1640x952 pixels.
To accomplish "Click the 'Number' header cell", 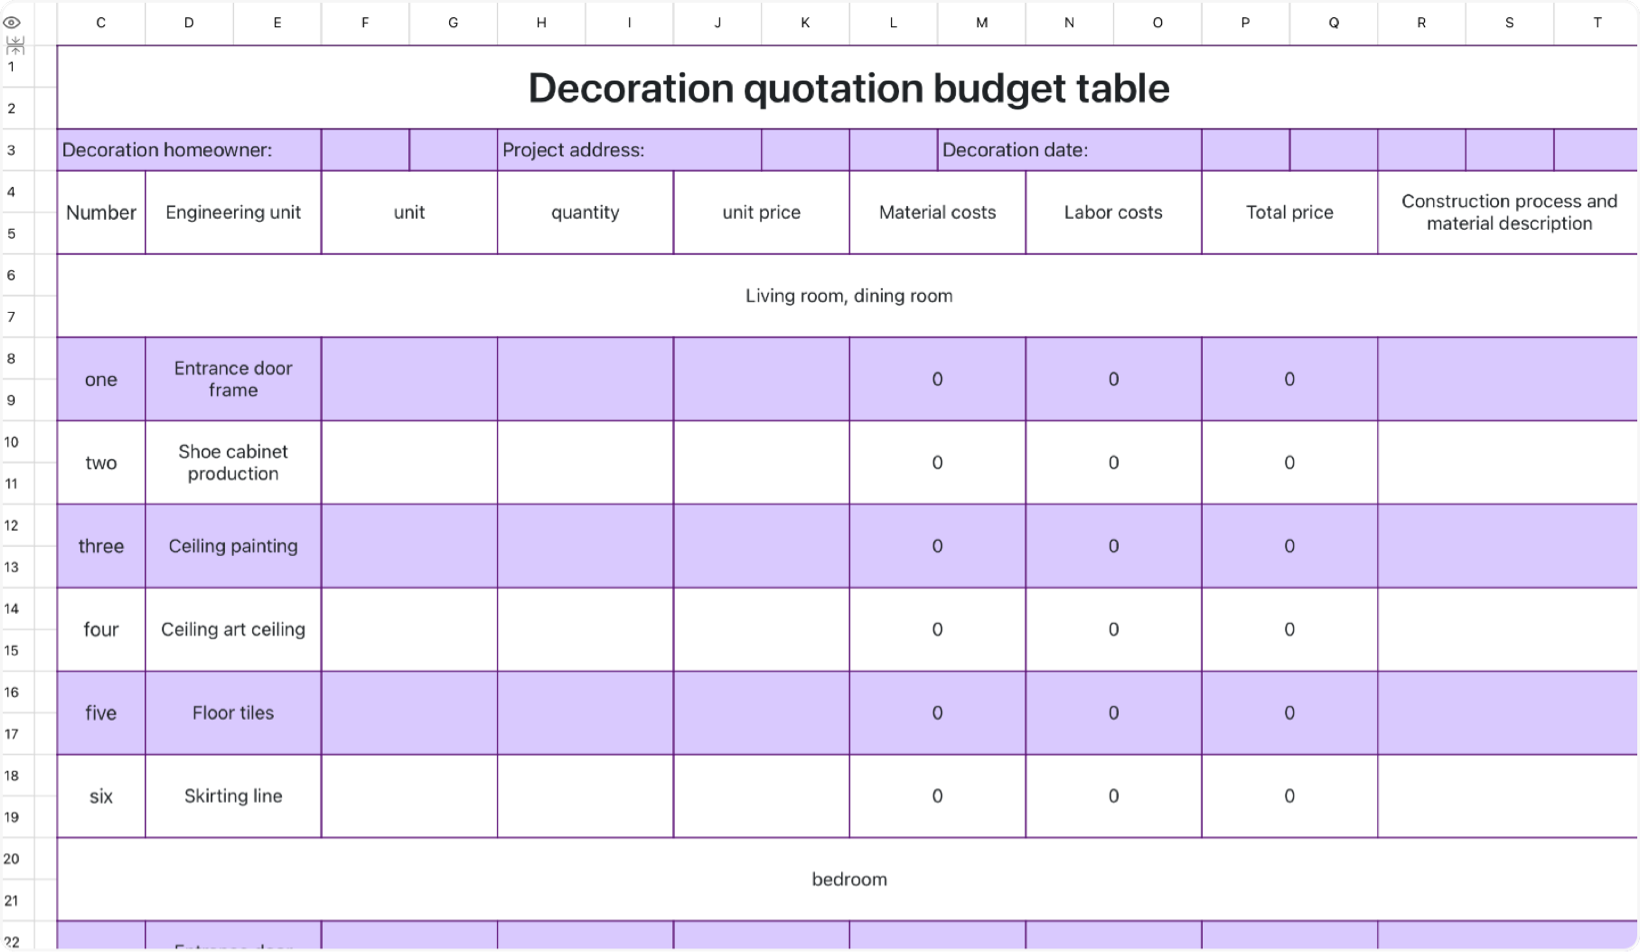I will click(x=101, y=212).
